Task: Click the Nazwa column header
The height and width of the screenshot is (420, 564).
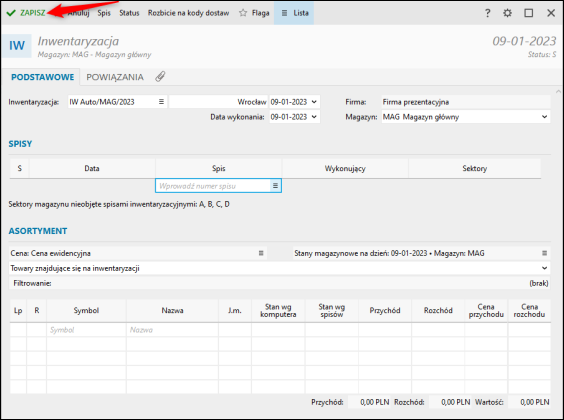Action: coord(172,310)
